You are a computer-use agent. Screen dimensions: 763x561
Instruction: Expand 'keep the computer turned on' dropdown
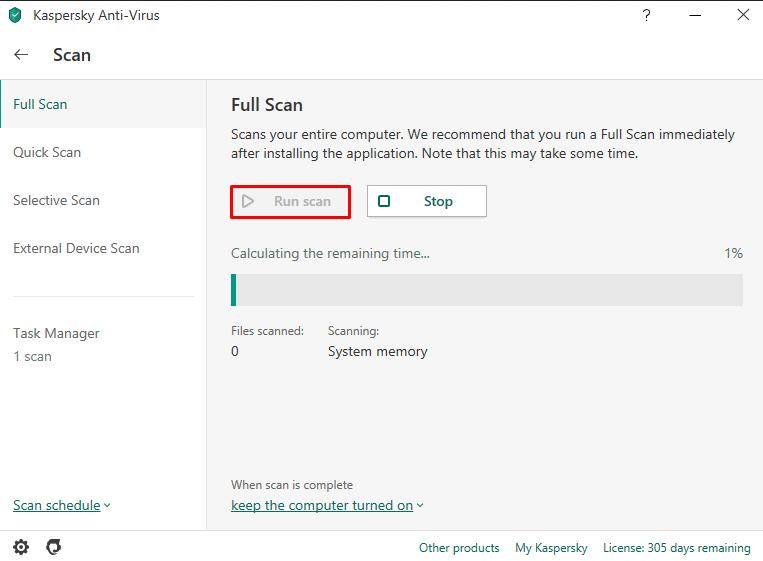(x=327, y=506)
